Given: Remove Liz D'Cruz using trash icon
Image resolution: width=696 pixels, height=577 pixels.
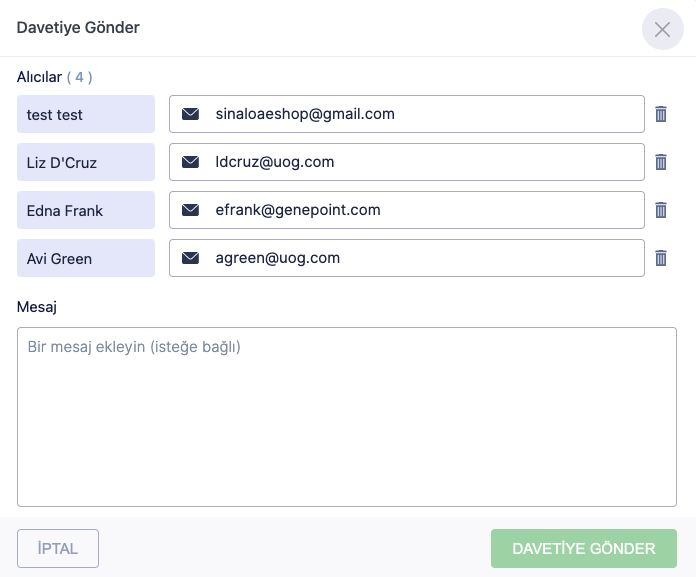Looking at the screenshot, I should point(661,162).
